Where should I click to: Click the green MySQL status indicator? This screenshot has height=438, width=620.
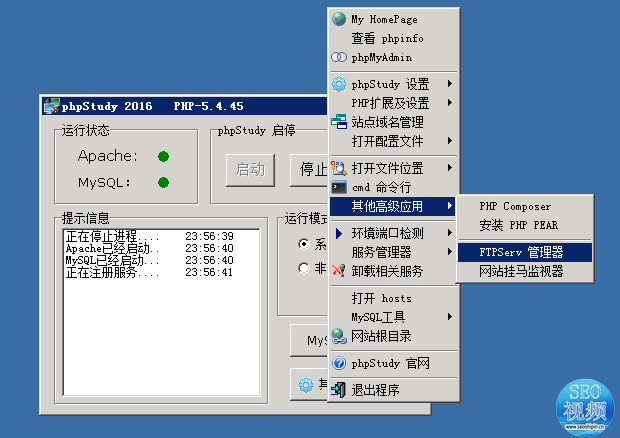tap(163, 182)
